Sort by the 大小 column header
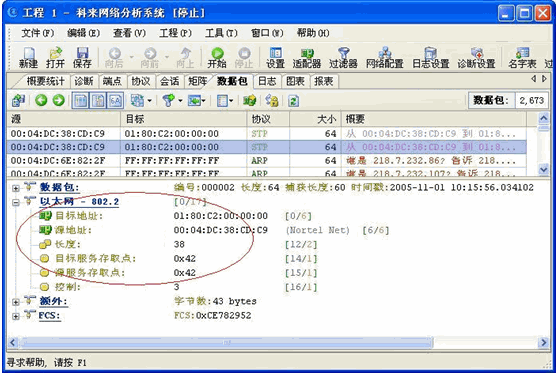This screenshot has width=556, height=373. 315,119
